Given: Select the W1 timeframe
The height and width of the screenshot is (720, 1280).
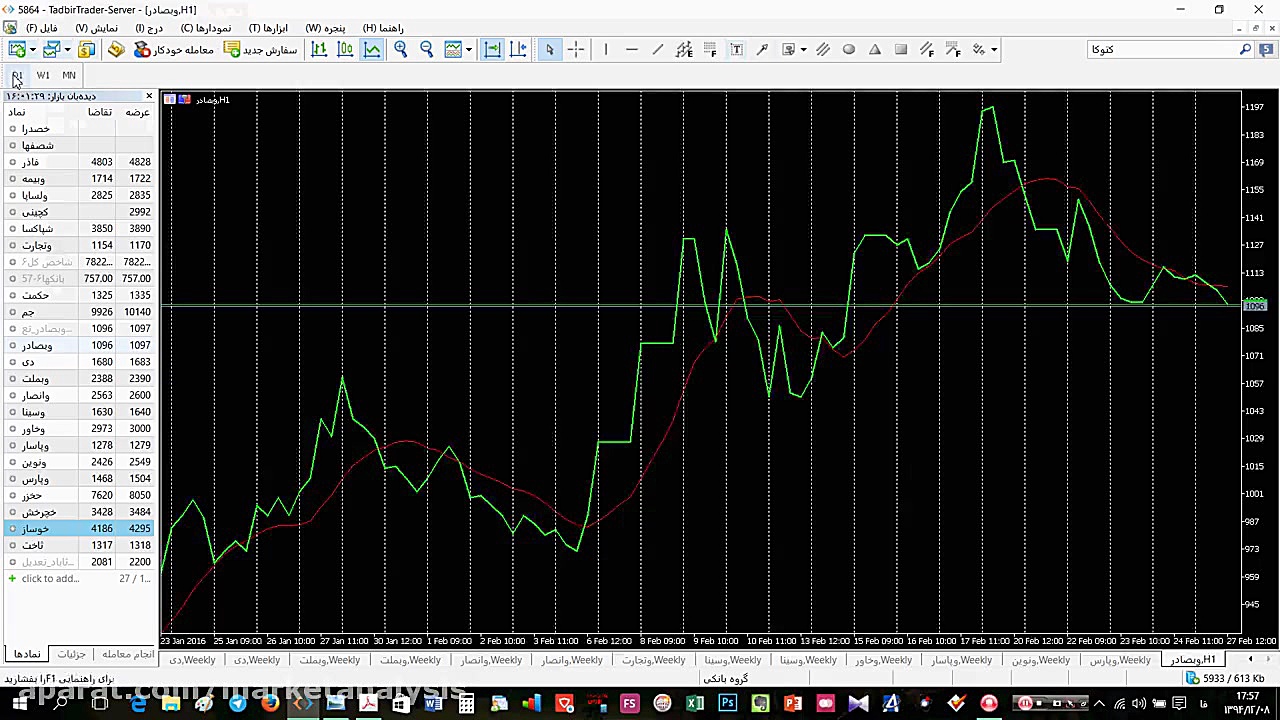Looking at the screenshot, I should coord(43,75).
